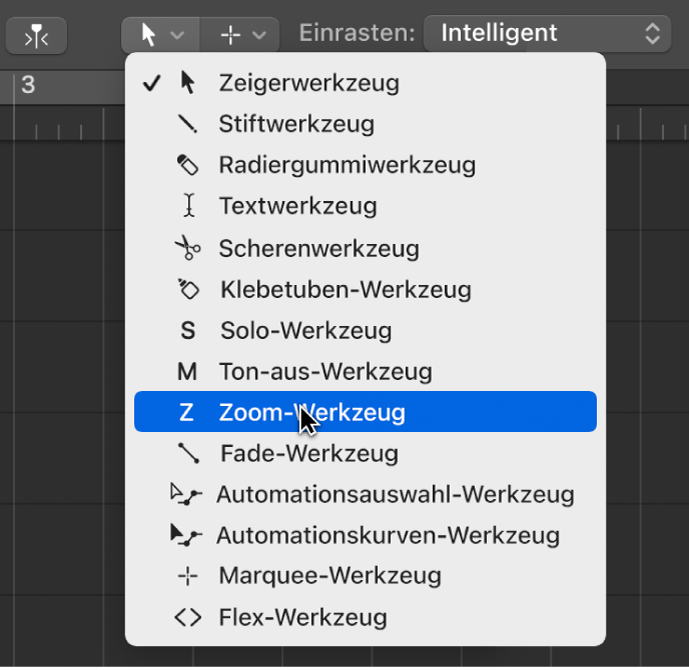Select the Stiftwerkzeug pencil icon
689x670 pixels.
click(187, 124)
